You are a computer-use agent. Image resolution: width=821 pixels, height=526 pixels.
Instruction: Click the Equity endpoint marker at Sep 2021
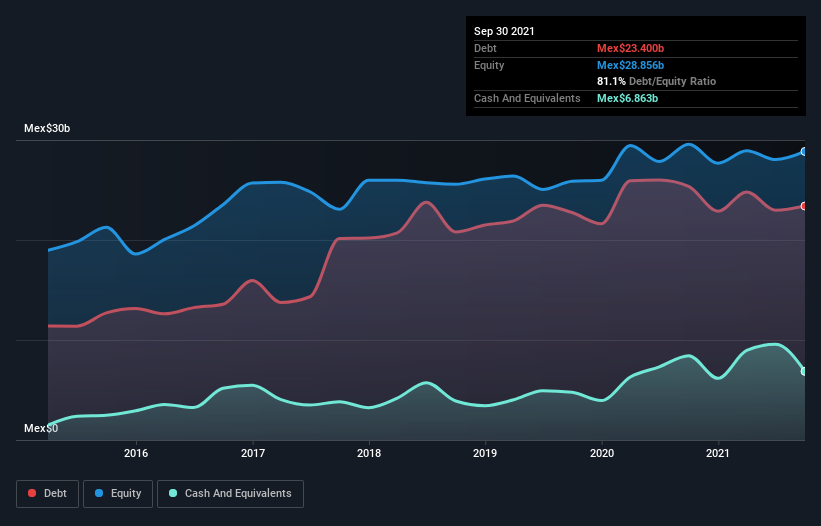804,152
